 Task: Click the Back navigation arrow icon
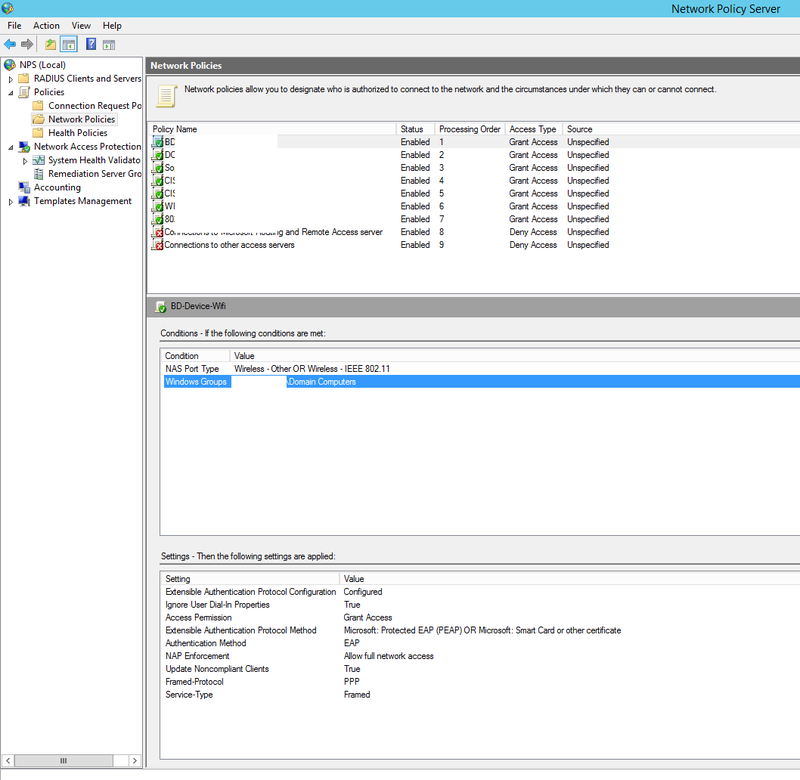pyautogui.click(x=9, y=44)
